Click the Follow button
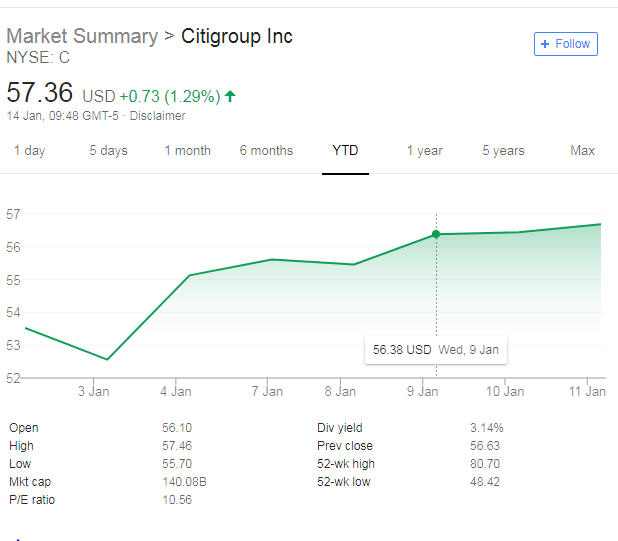Image resolution: width=618 pixels, height=541 pixels. click(x=565, y=44)
